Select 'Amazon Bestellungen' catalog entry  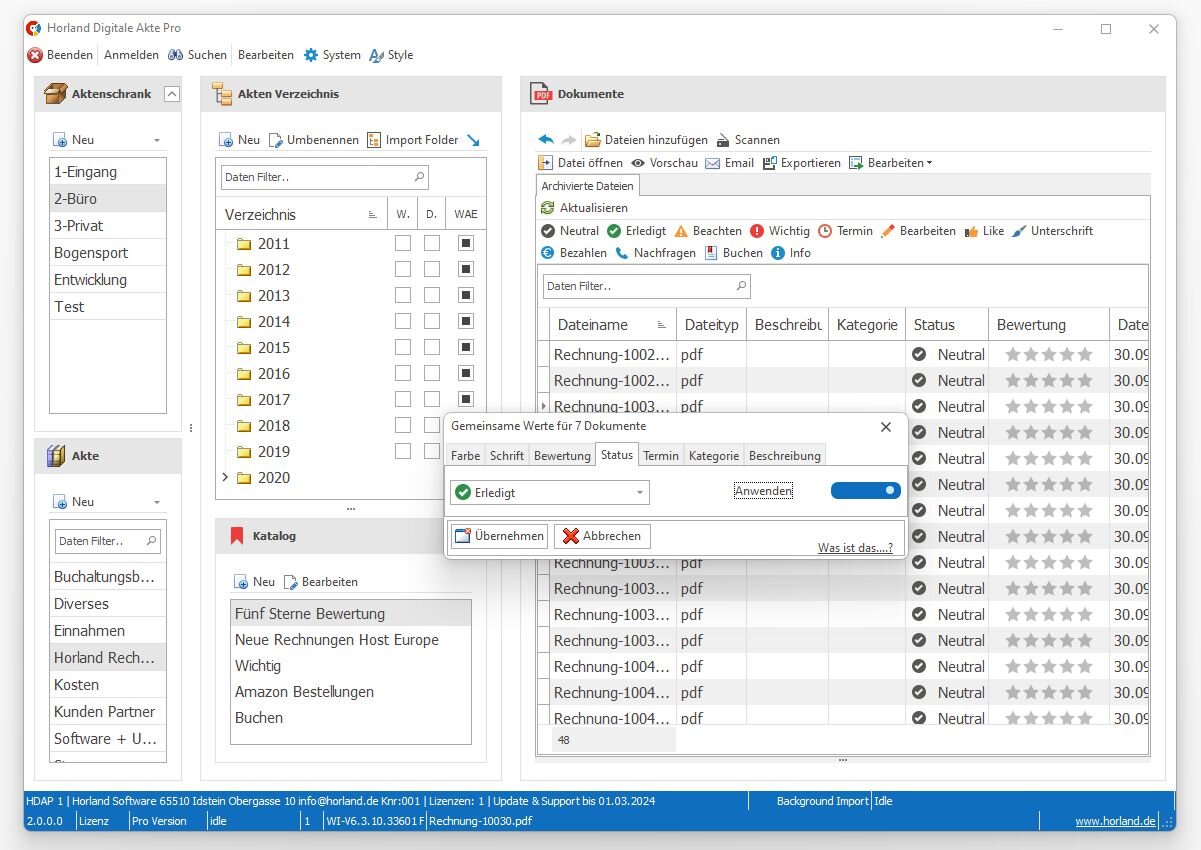pyautogui.click(x=350, y=692)
